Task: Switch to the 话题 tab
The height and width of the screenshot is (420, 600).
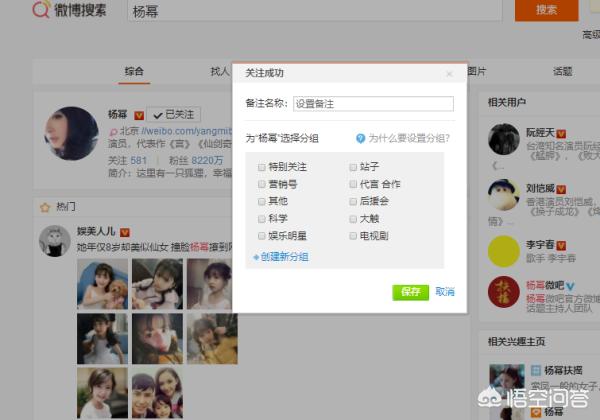Action: (562, 71)
